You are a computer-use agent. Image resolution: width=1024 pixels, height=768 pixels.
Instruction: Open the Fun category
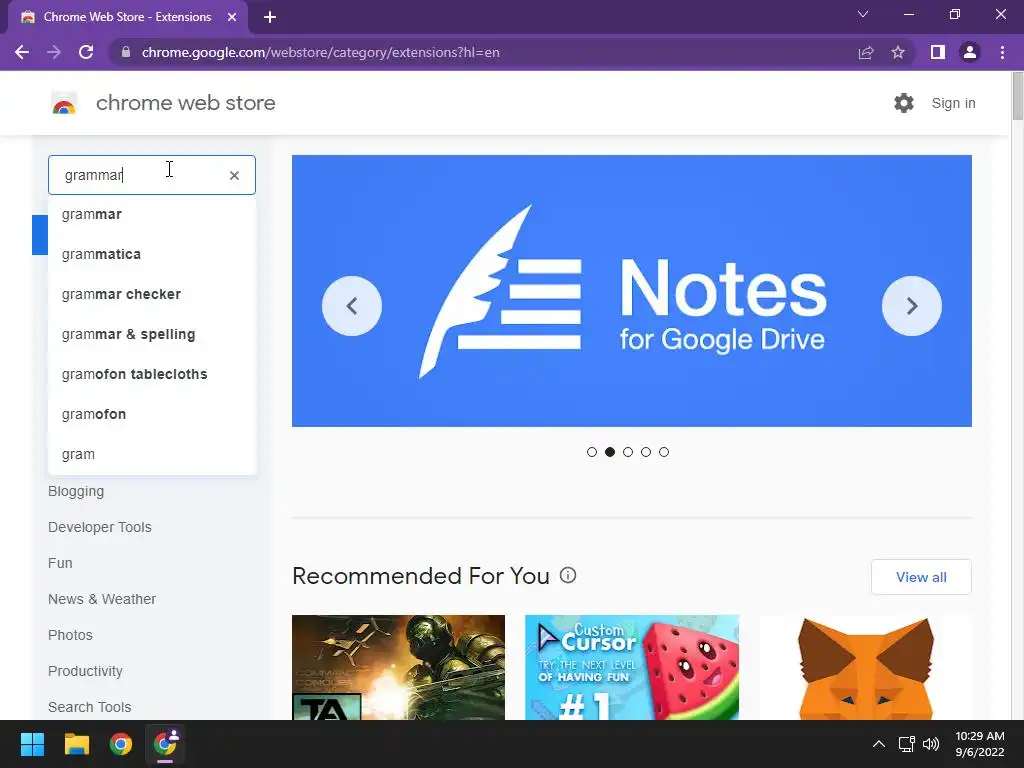tap(60, 563)
